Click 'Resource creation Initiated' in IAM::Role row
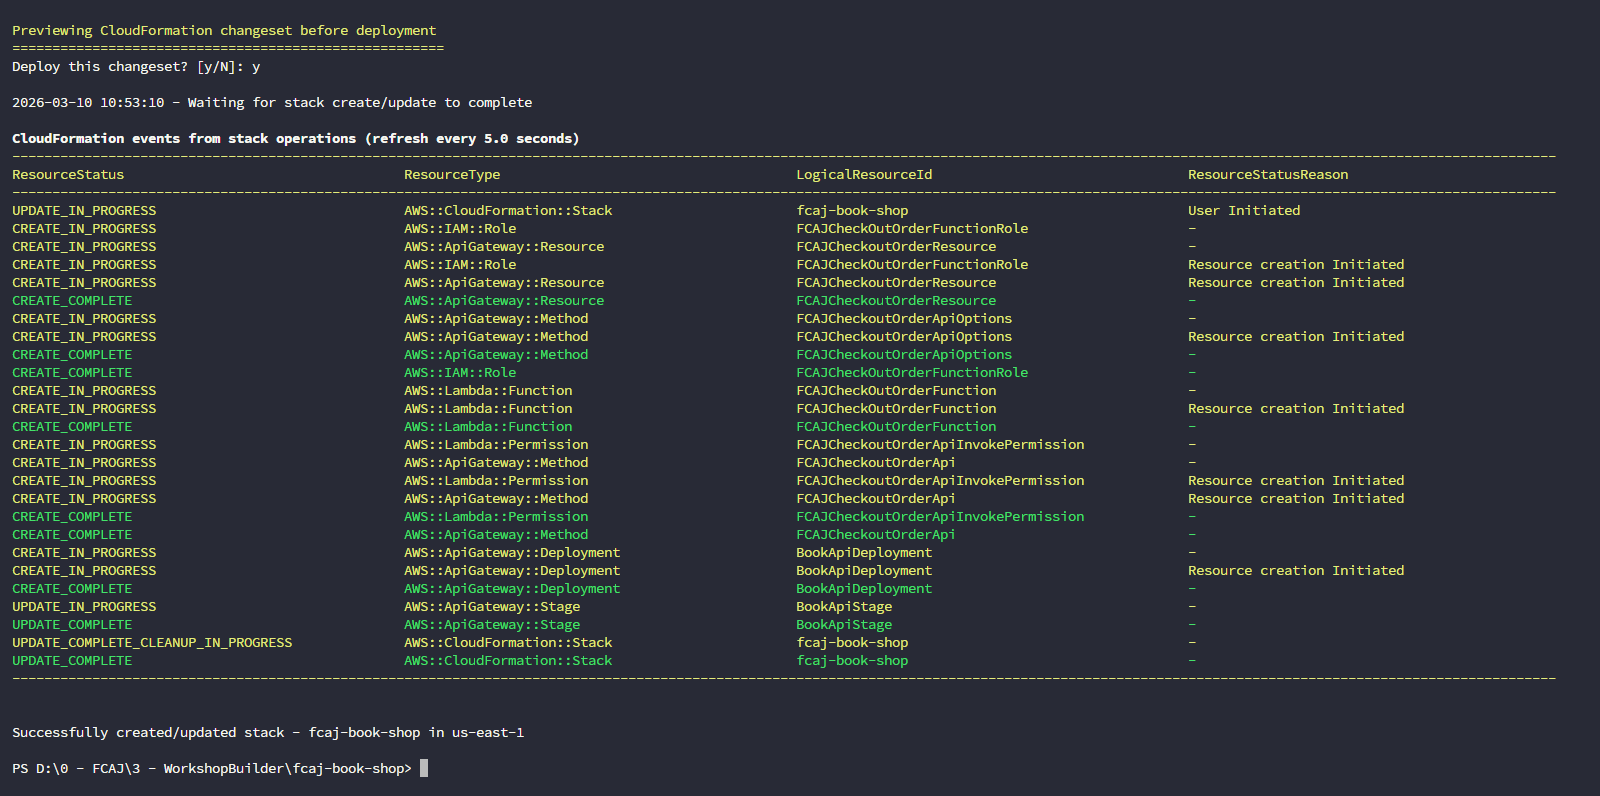Viewport: 1600px width, 796px height. click(1296, 264)
